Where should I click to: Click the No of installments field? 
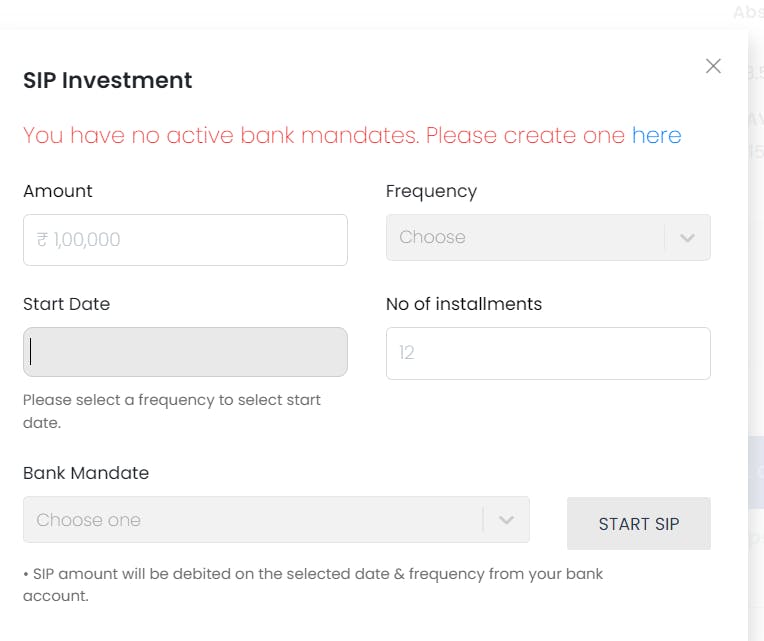548,353
